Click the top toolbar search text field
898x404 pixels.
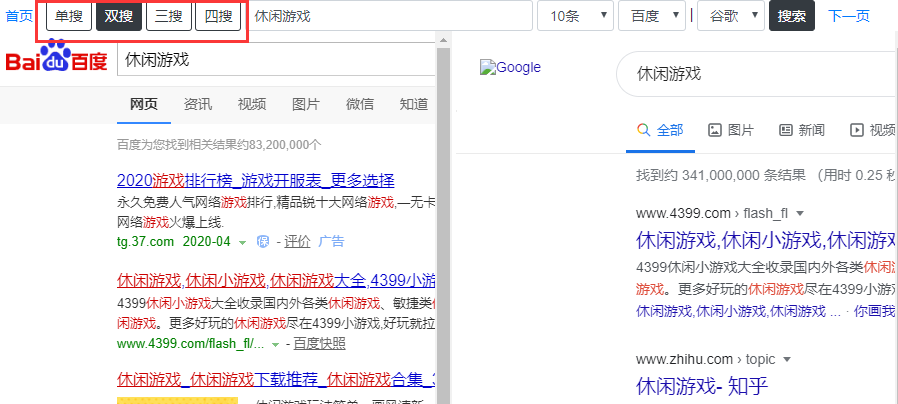391,16
